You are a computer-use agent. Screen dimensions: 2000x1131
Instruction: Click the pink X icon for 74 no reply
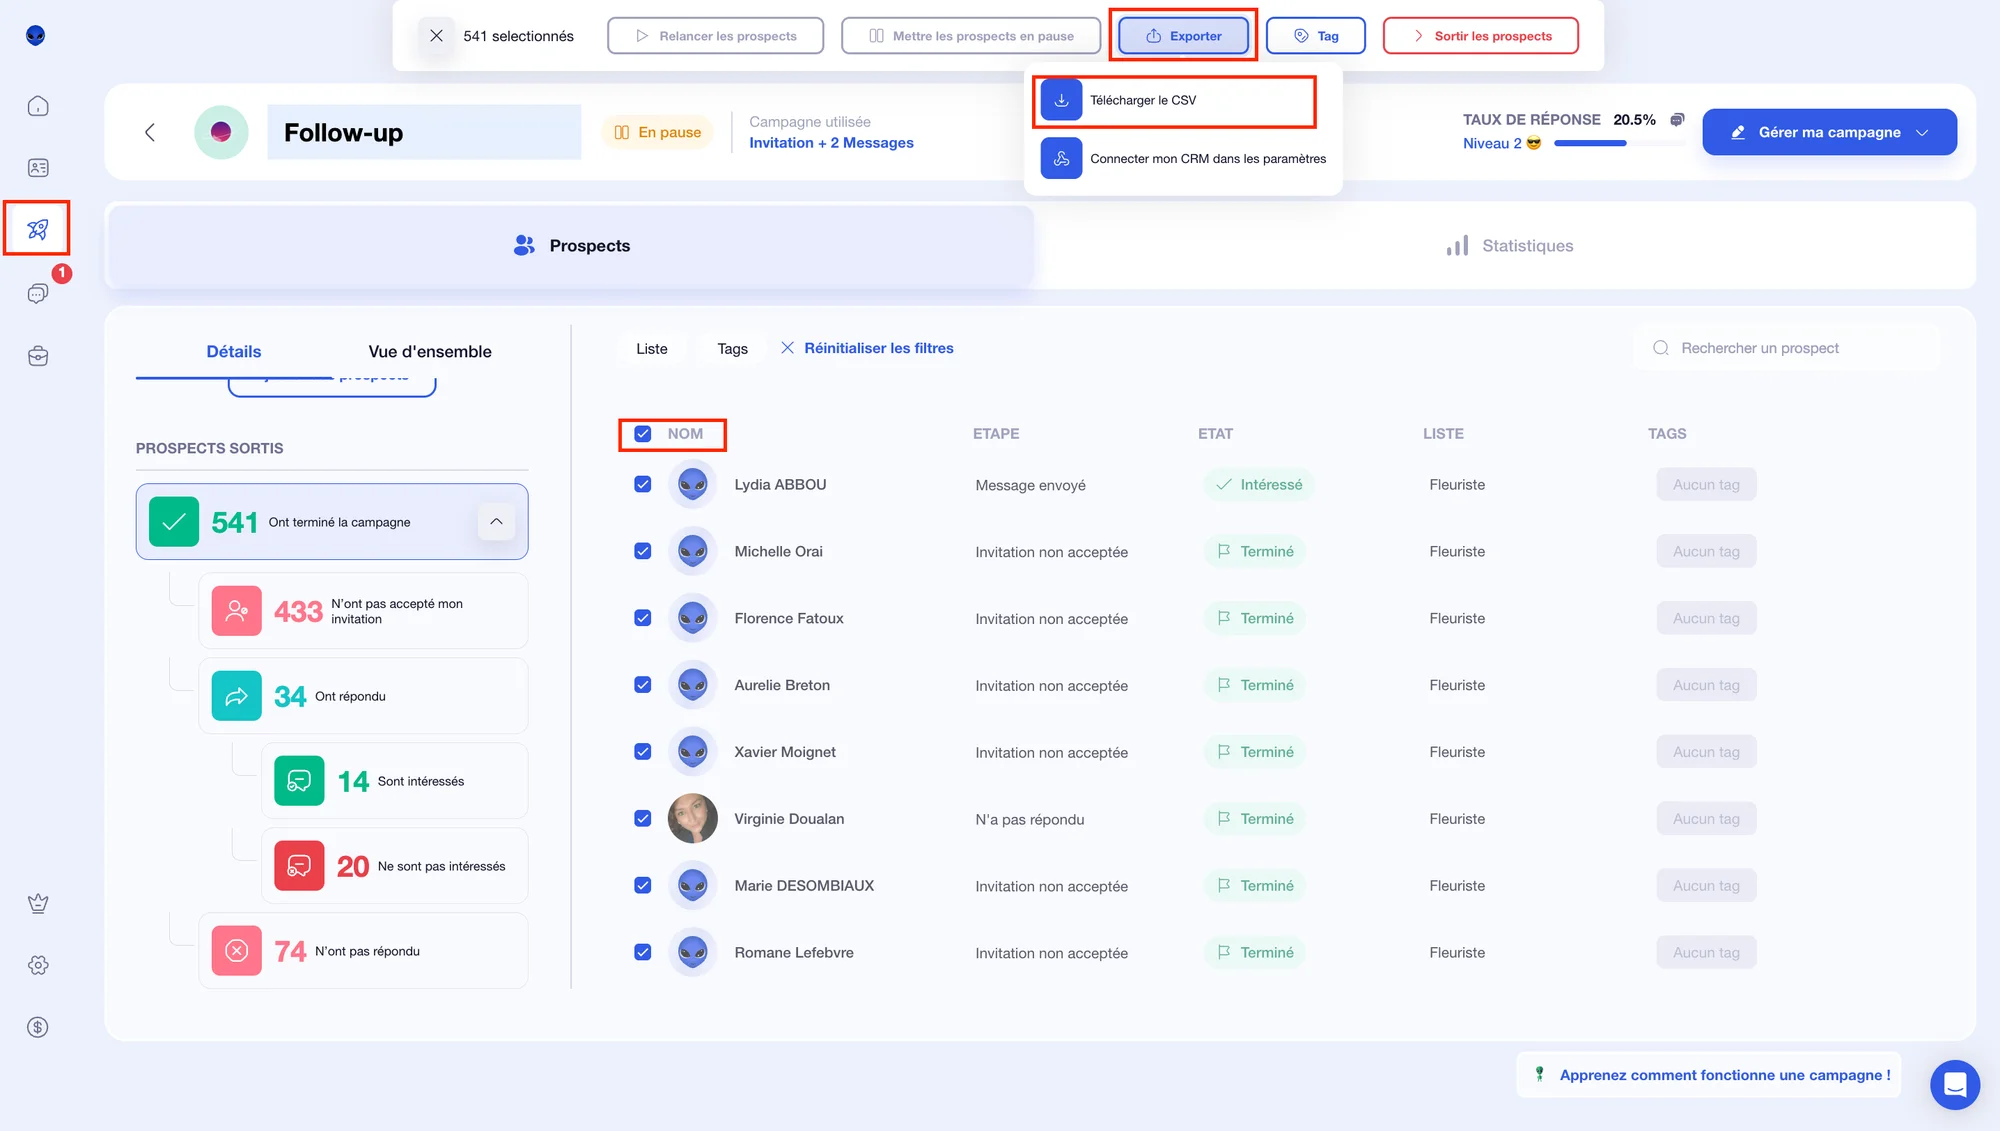coord(237,951)
